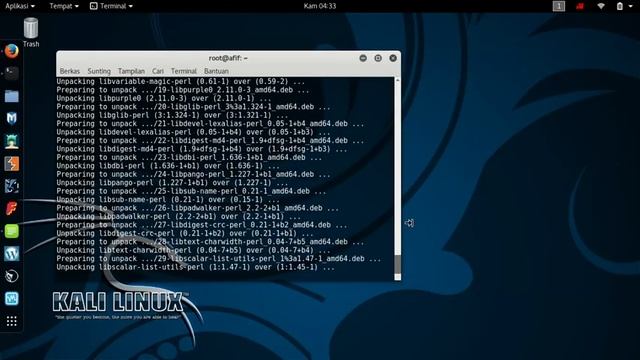This screenshot has width=640, height=360.
Task: Click line 'Unpacking libsub-name-perl (0.21-1)'
Action: [x=168, y=200]
